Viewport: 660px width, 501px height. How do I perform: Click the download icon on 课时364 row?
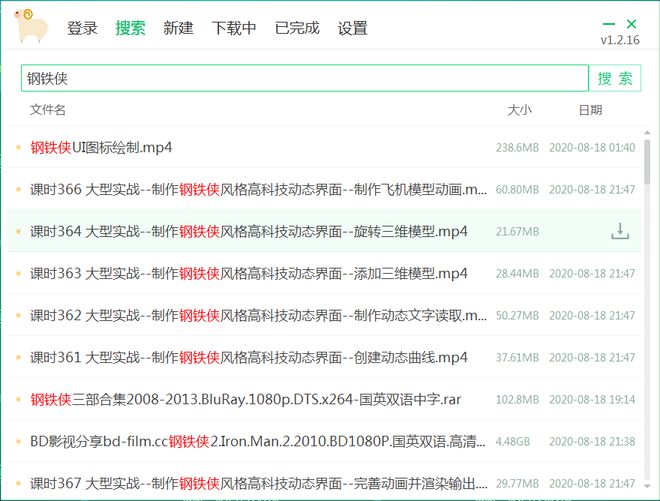coord(620,231)
